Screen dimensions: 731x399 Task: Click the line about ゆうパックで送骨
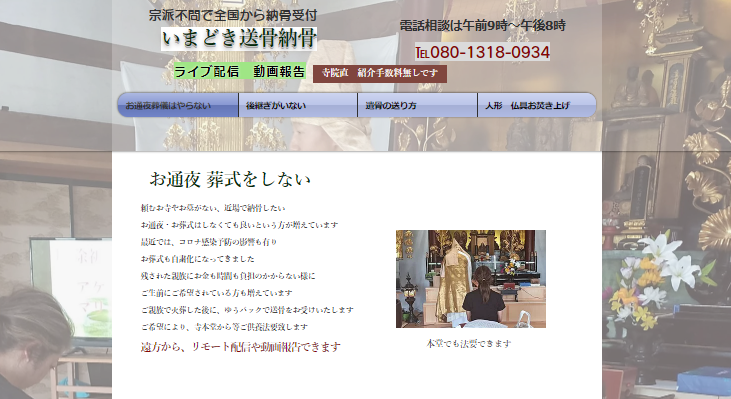click(247, 310)
